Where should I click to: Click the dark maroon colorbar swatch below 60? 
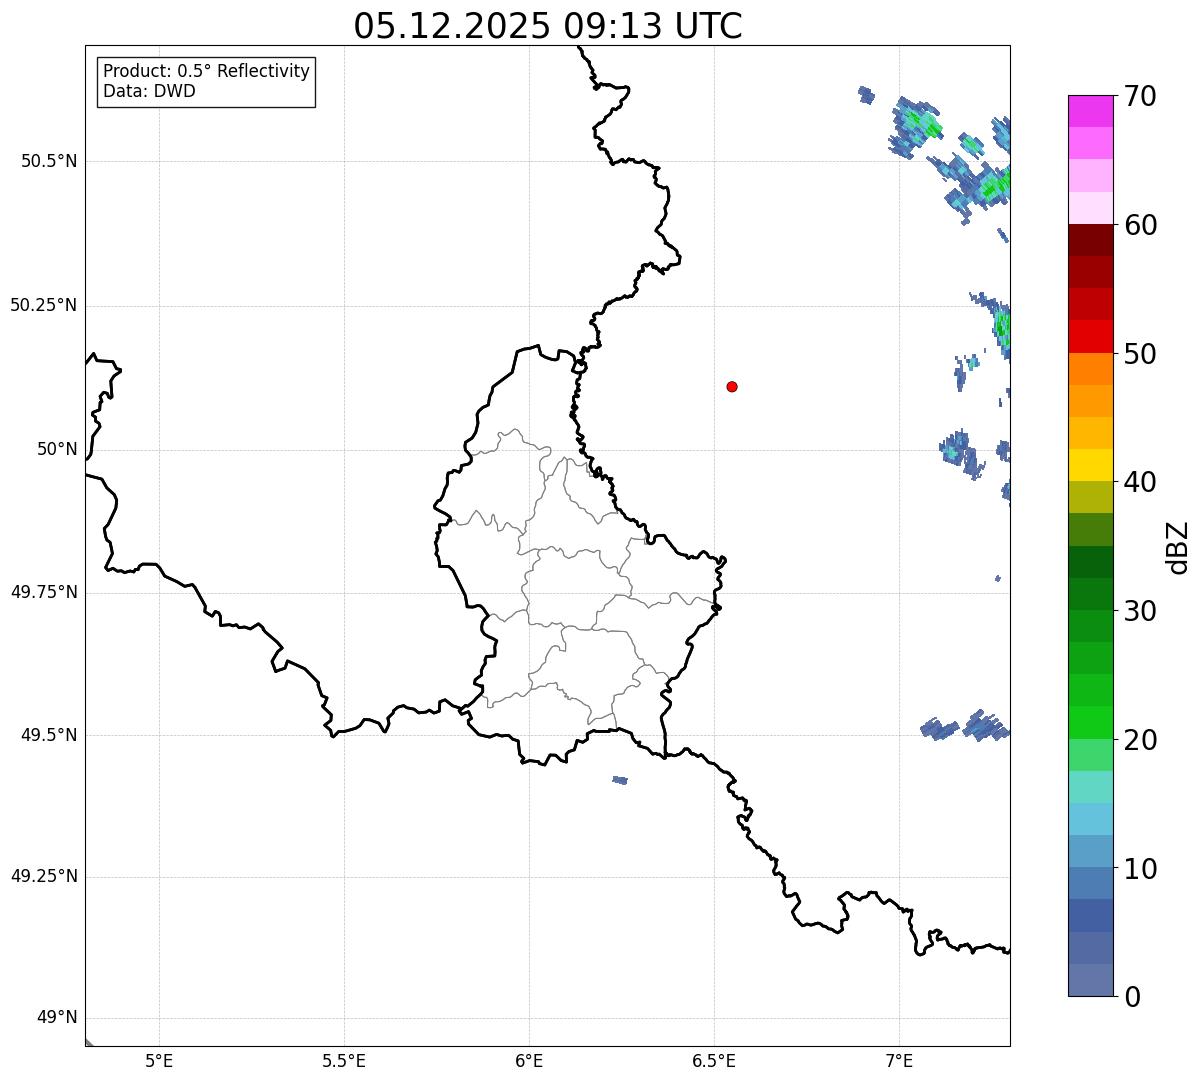[1090, 240]
